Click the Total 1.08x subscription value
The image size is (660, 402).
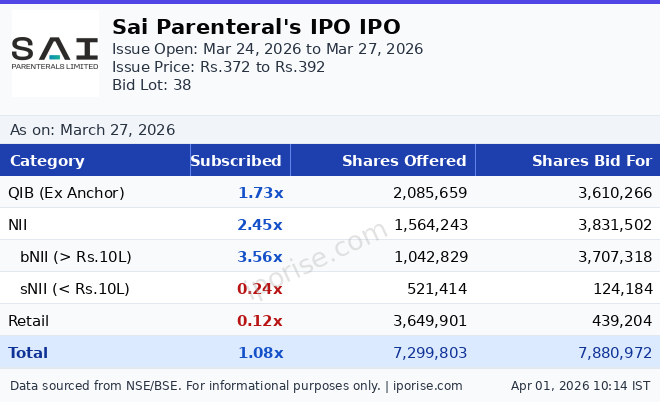260,353
